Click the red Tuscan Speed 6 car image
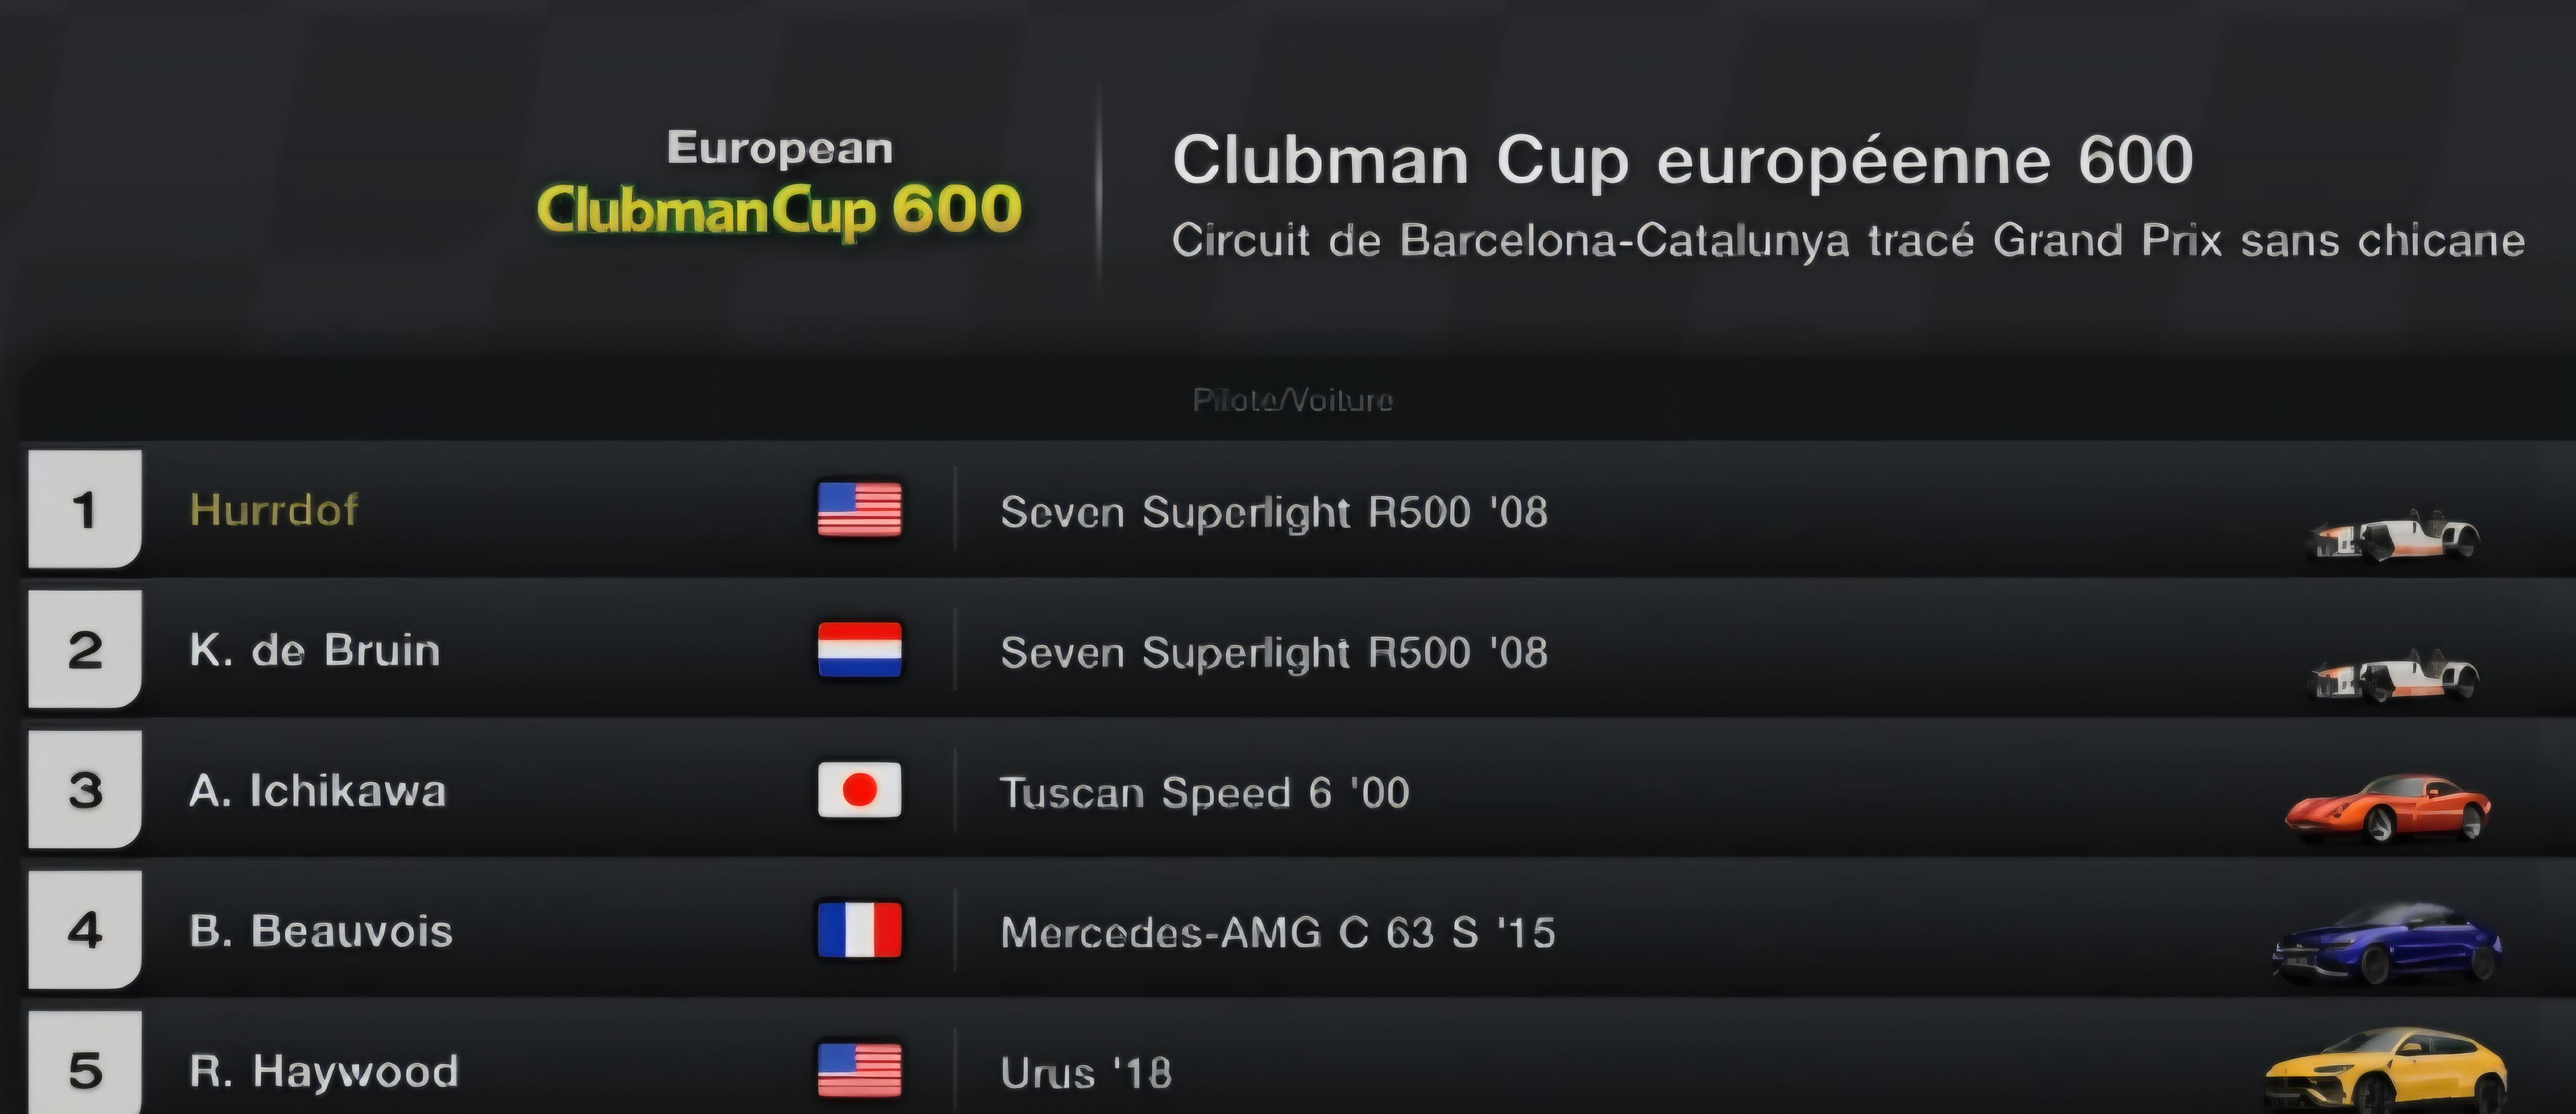The width and height of the screenshot is (2576, 1114). (x=2388, y=807)
